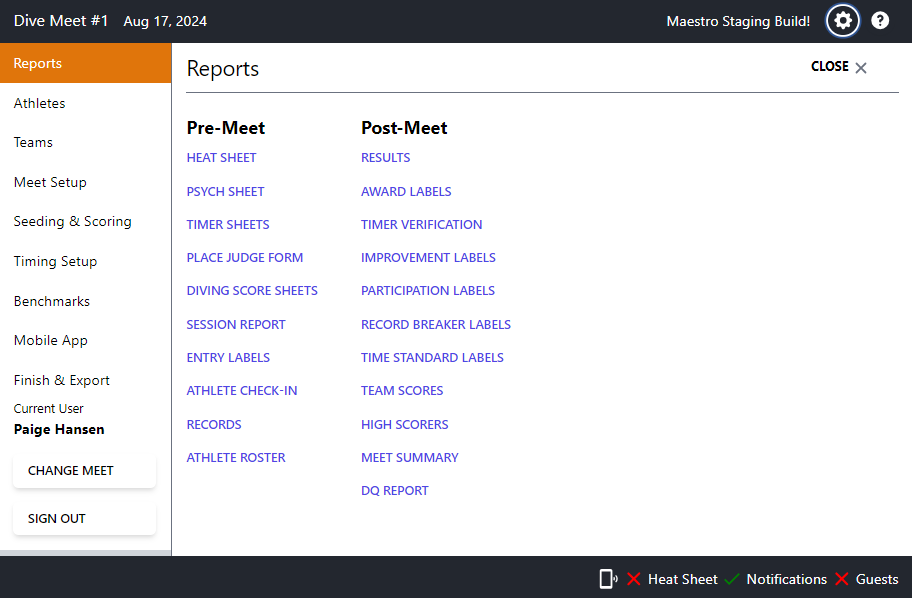The width and height of the screenshot is (912, 598).
Task: Toggle the Notifications green checkmark
Action: click(x=731, y=578)
